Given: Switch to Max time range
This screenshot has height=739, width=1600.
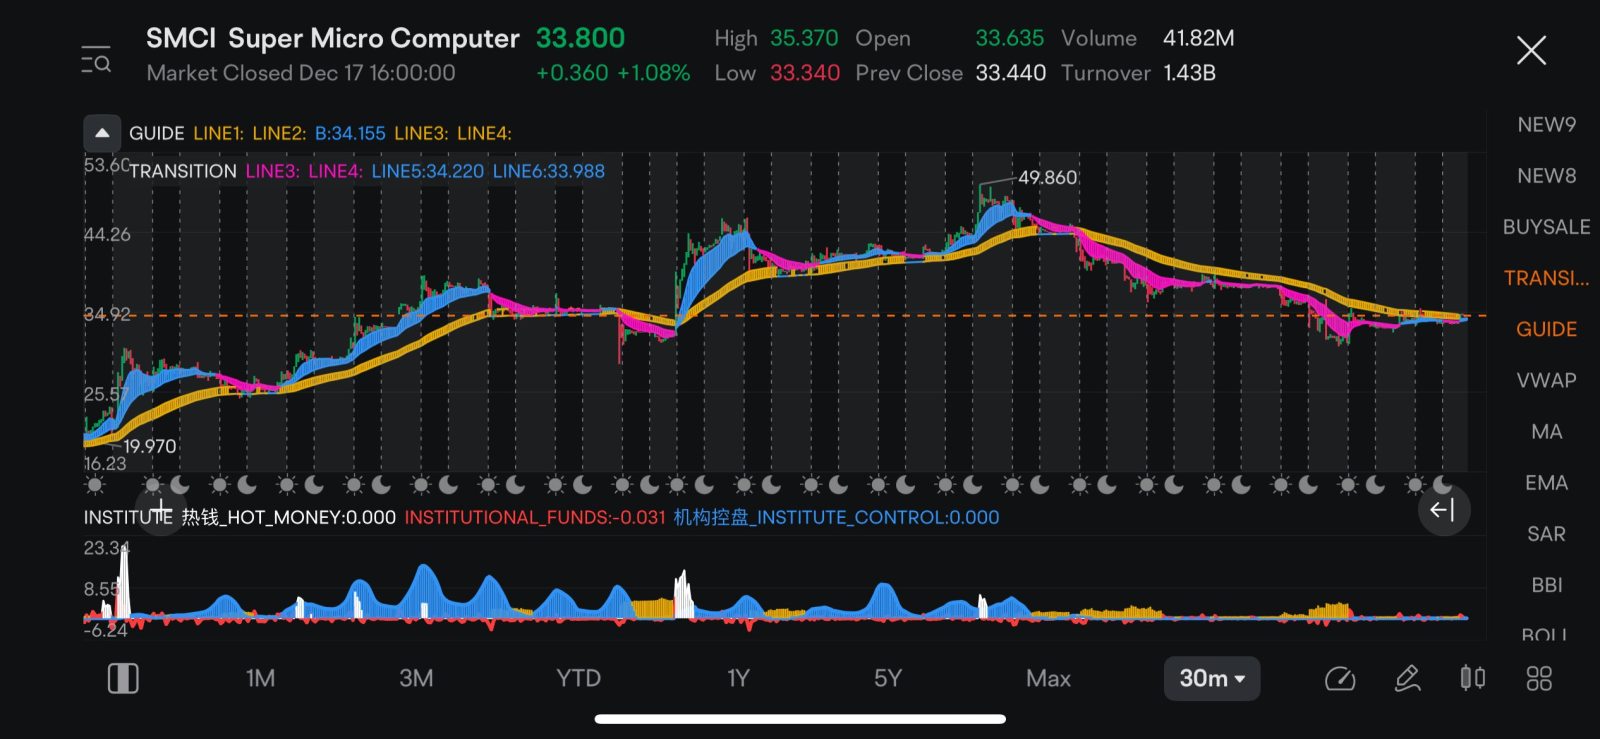Looking at the screenshot, I should pyautogui.click(x=1048, y=679).
